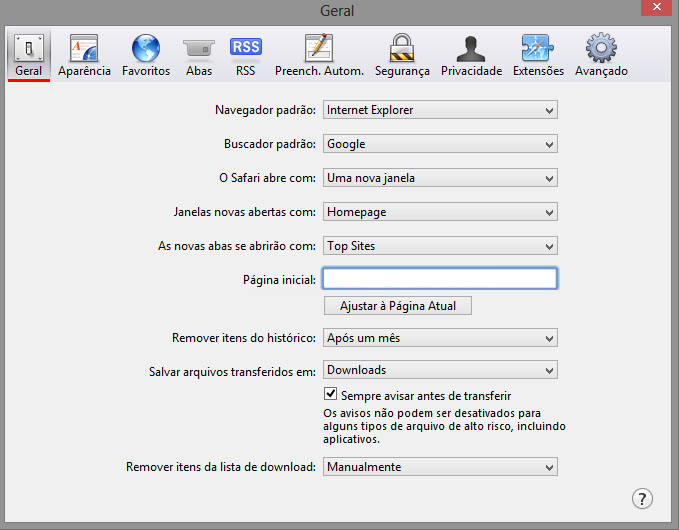Open Salvar arquivos transferidos em dropdown
This screenshot has width=679, height=530.
[440, 370]
